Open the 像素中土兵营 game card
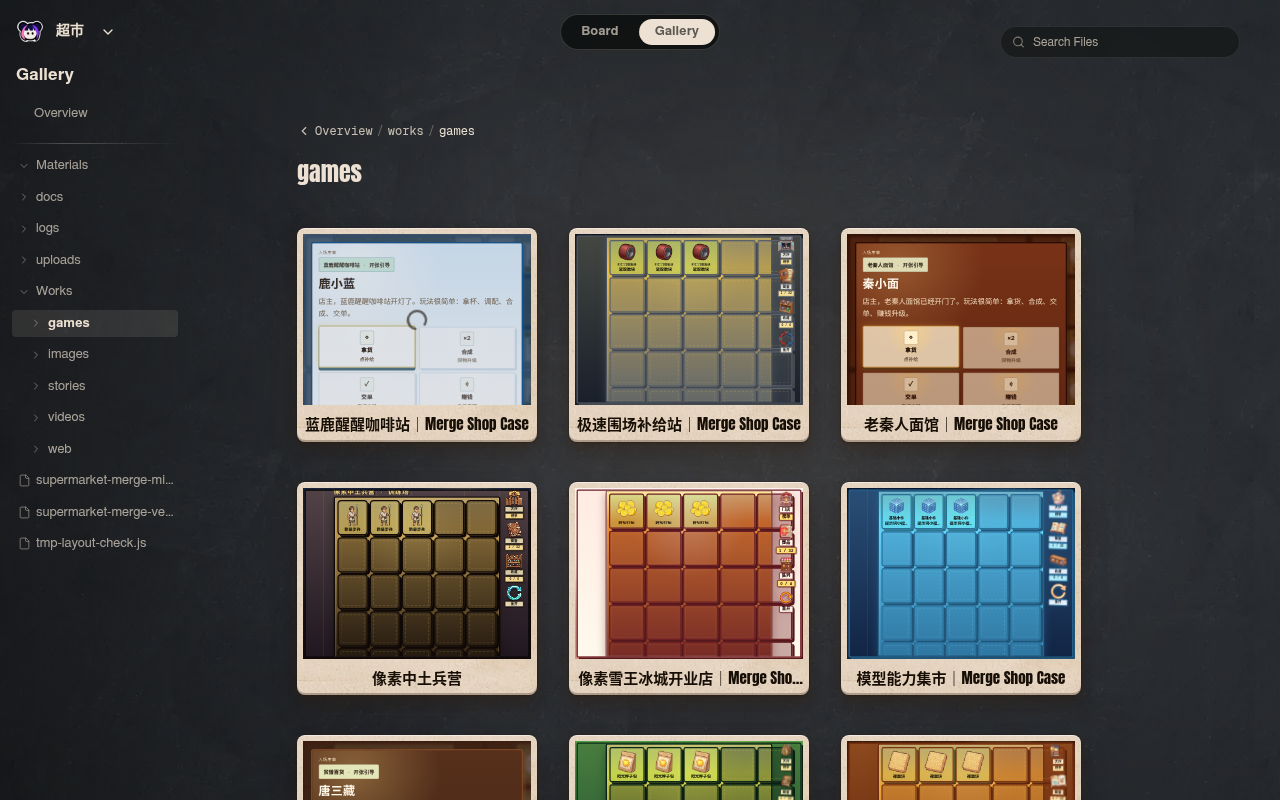This screenshot has width=1280, height=800. pyautogui.click(x=417, y=588)
